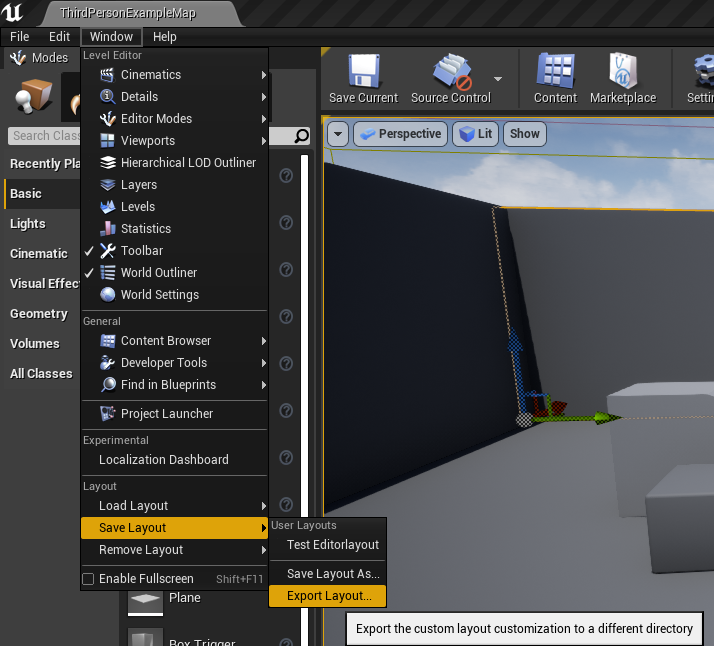Viewport: 714px width, 646px height.
Task: Expand the Viewports submenu arrow
Action: 264,141
